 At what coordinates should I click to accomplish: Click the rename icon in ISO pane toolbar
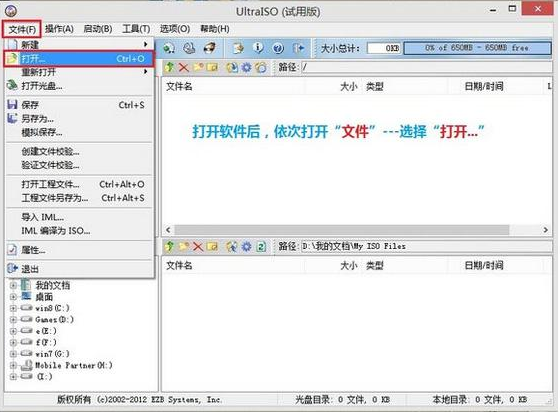[x=212, y=67]
